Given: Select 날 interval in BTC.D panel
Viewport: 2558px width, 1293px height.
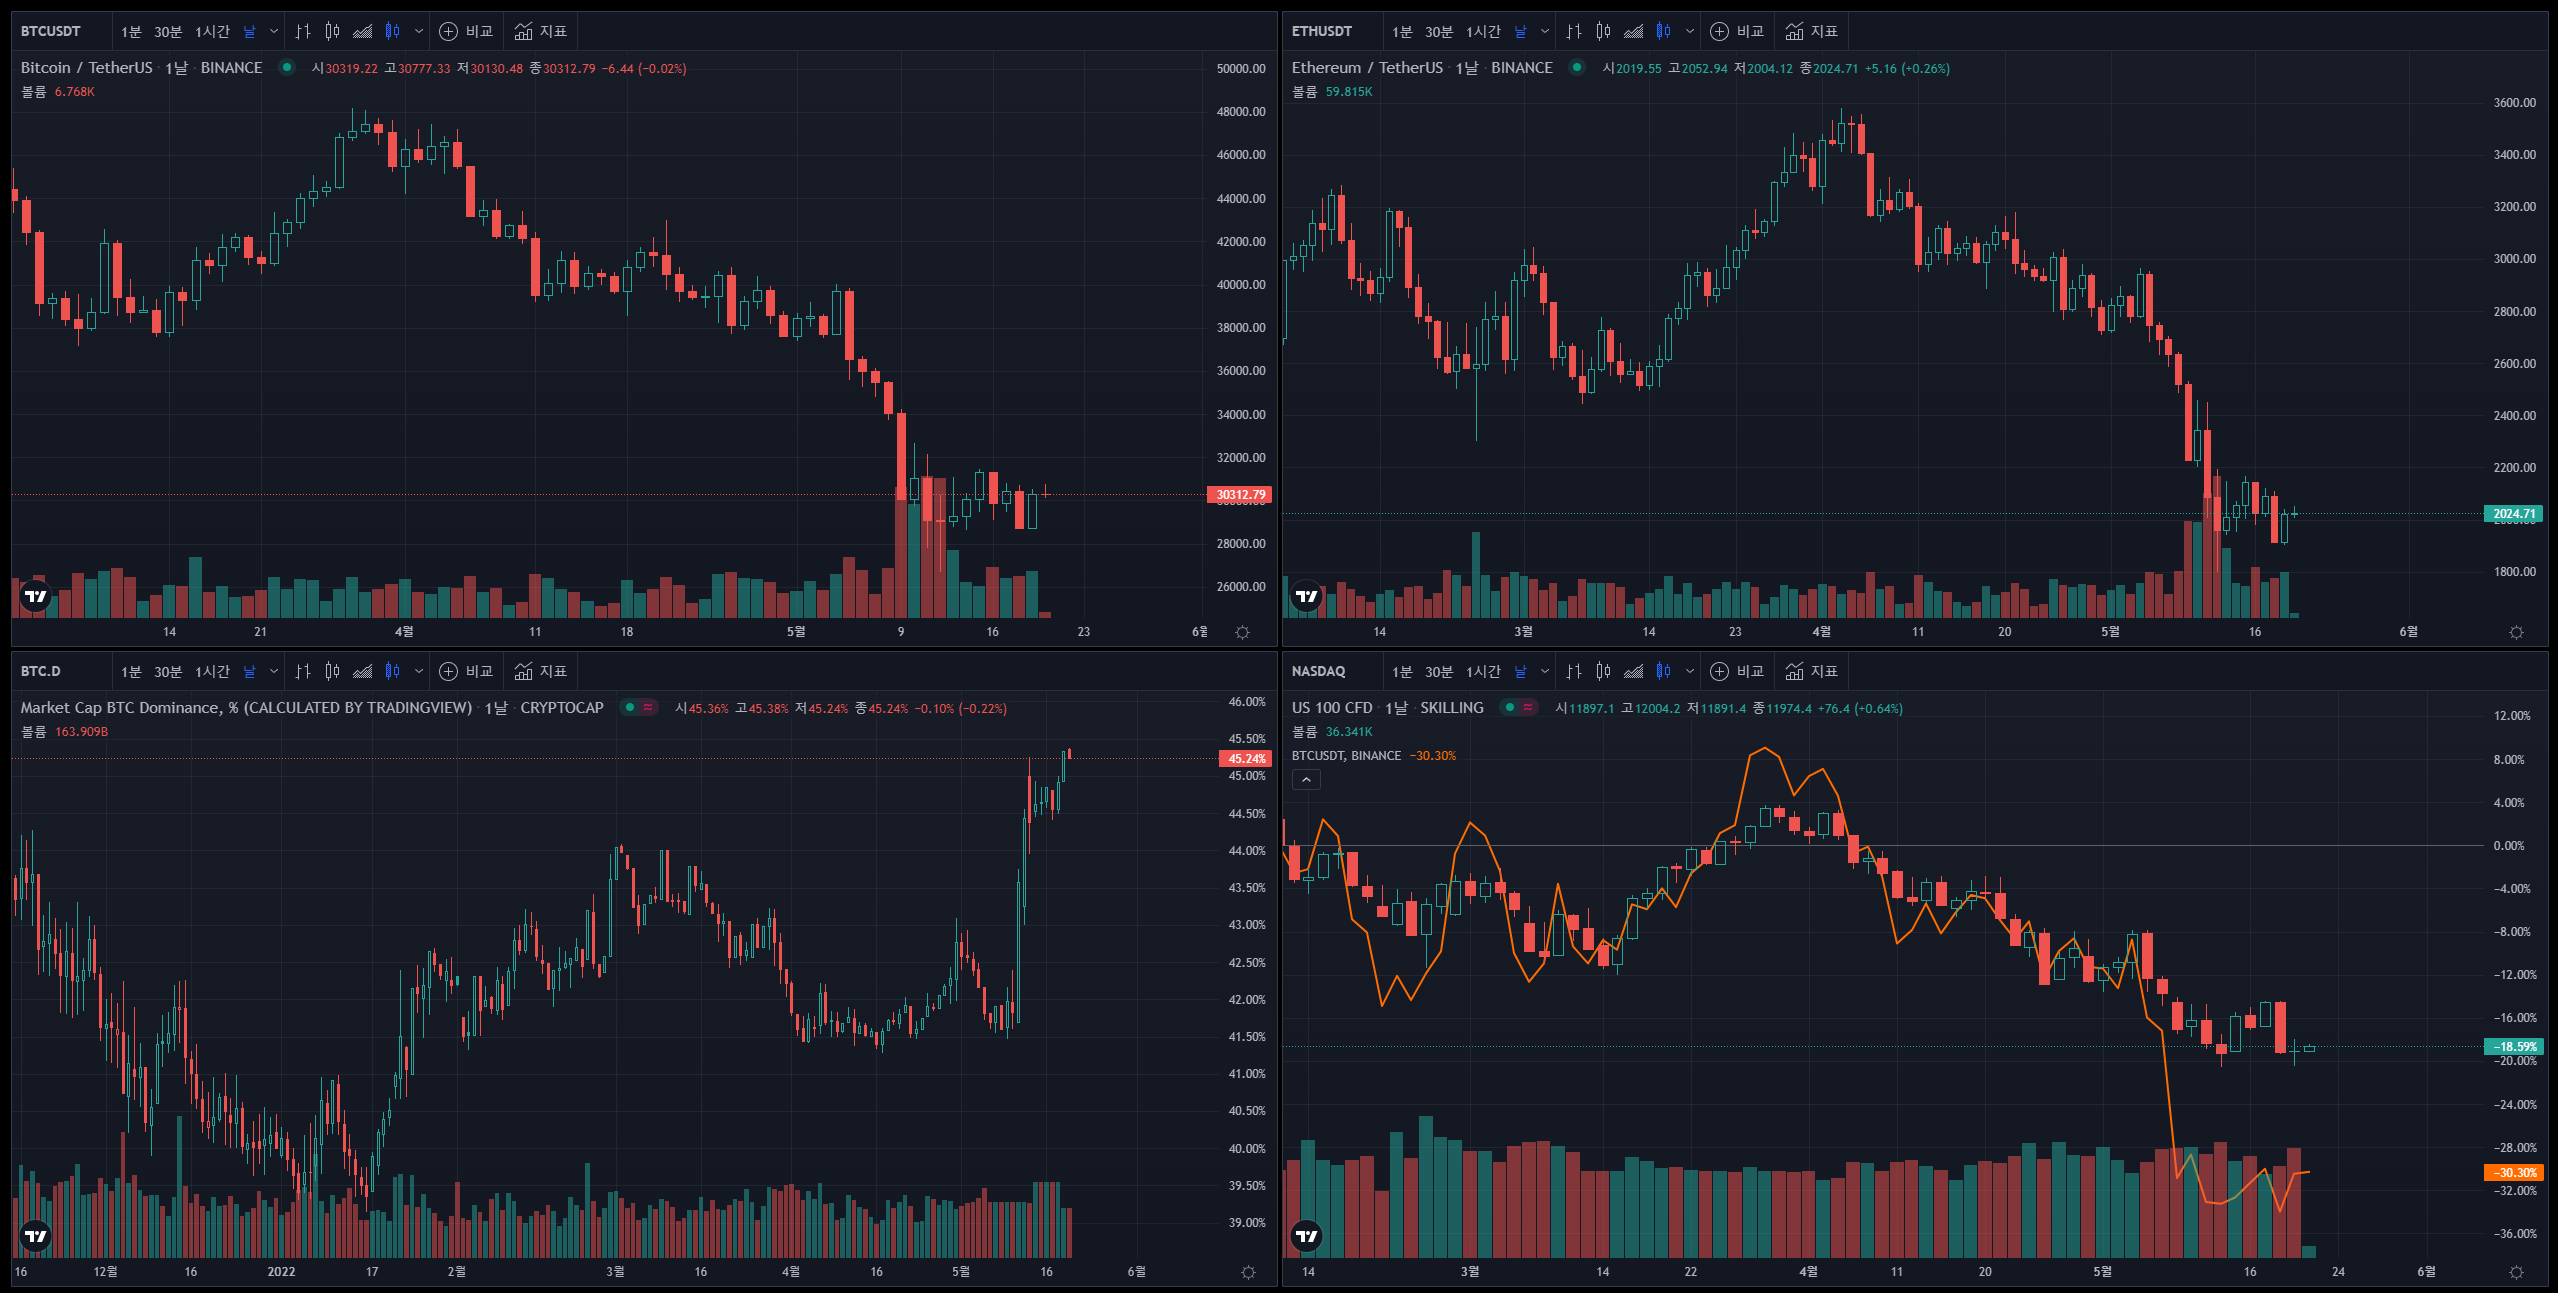Looking at the screenshot, I should pos(250,671).
